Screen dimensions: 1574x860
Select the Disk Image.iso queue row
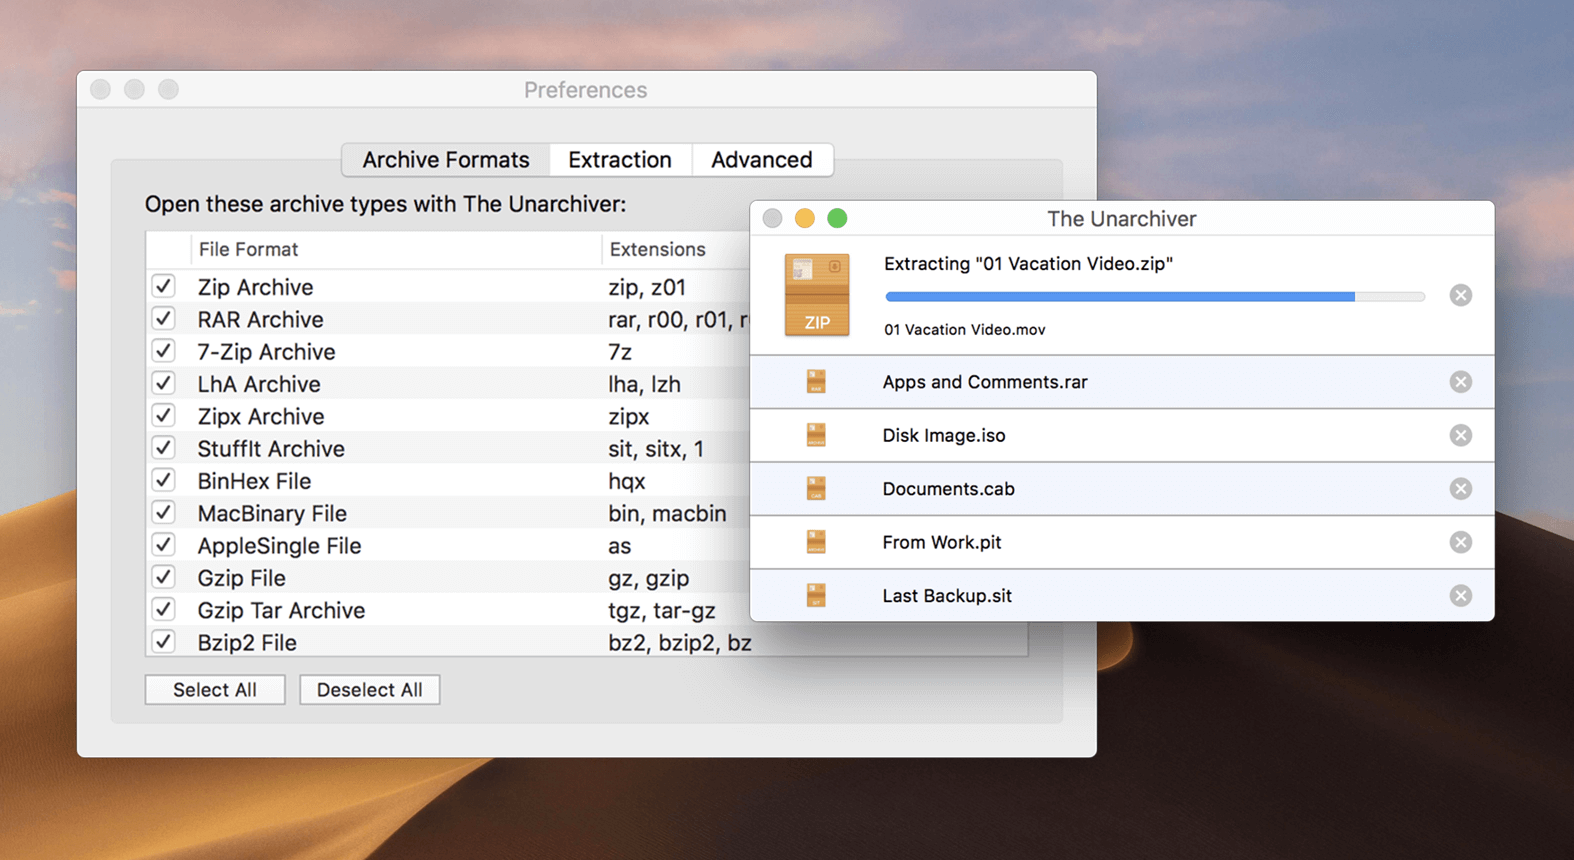coord(1122,435)
